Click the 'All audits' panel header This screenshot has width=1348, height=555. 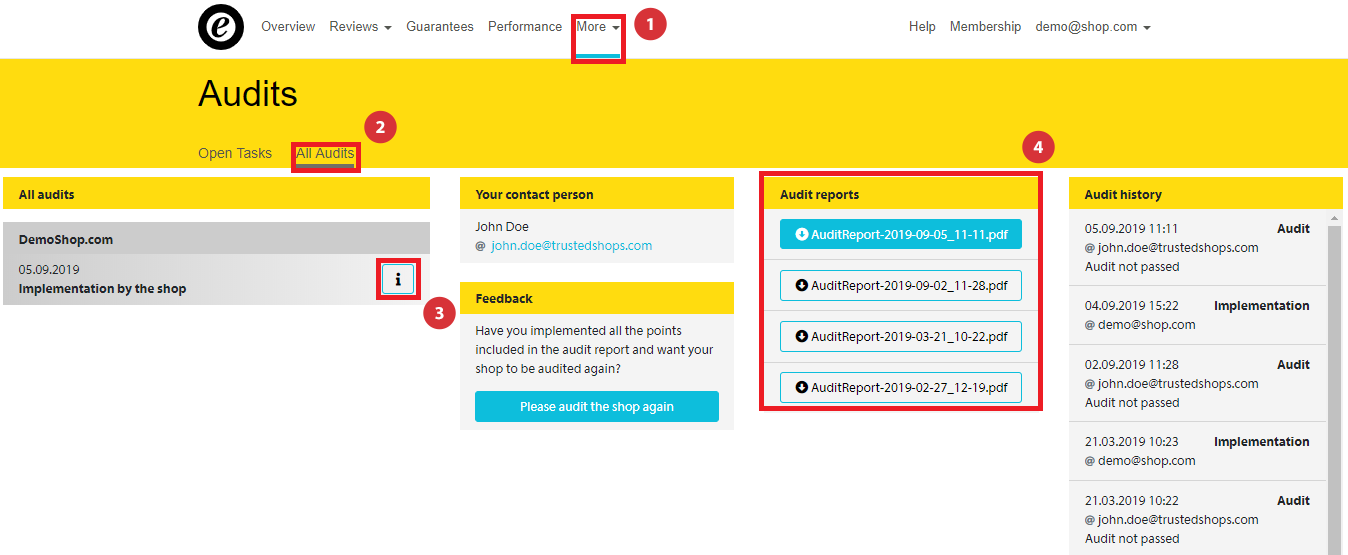216,194
